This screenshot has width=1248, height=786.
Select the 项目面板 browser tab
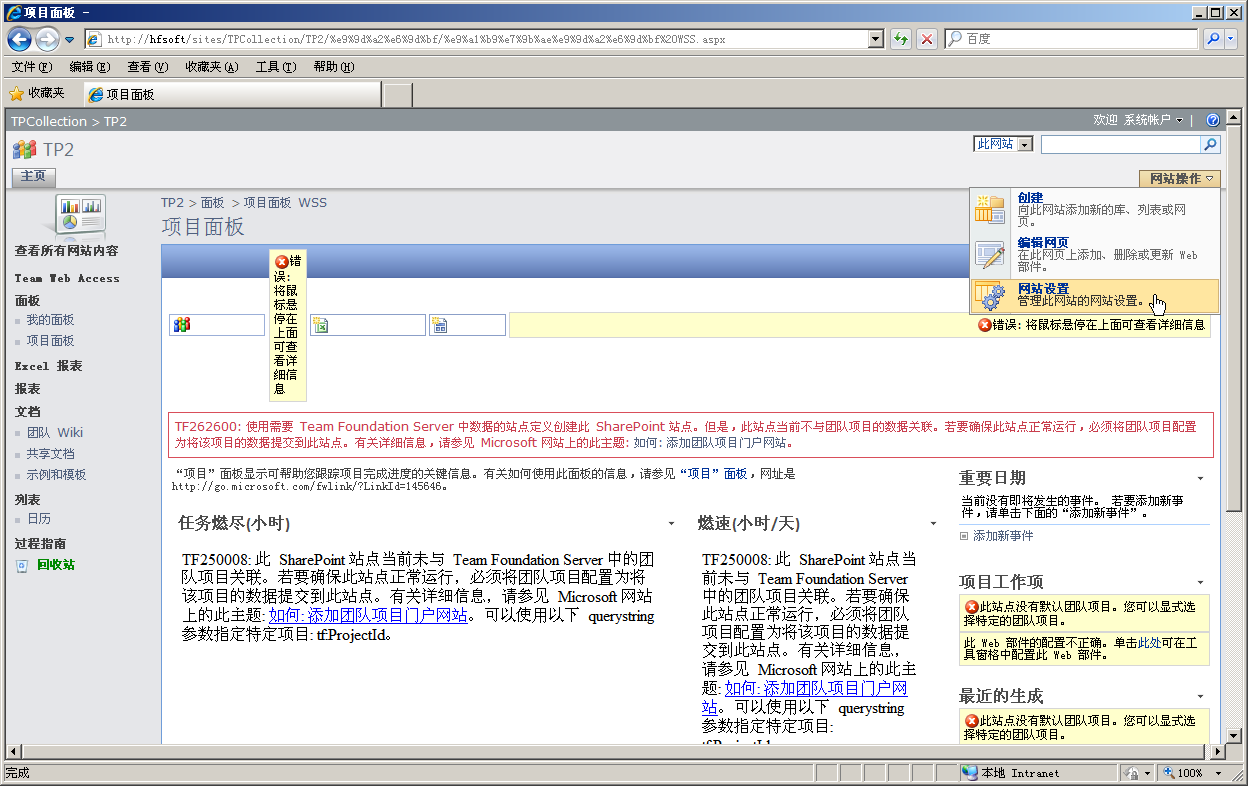click(x=231, y=94)
